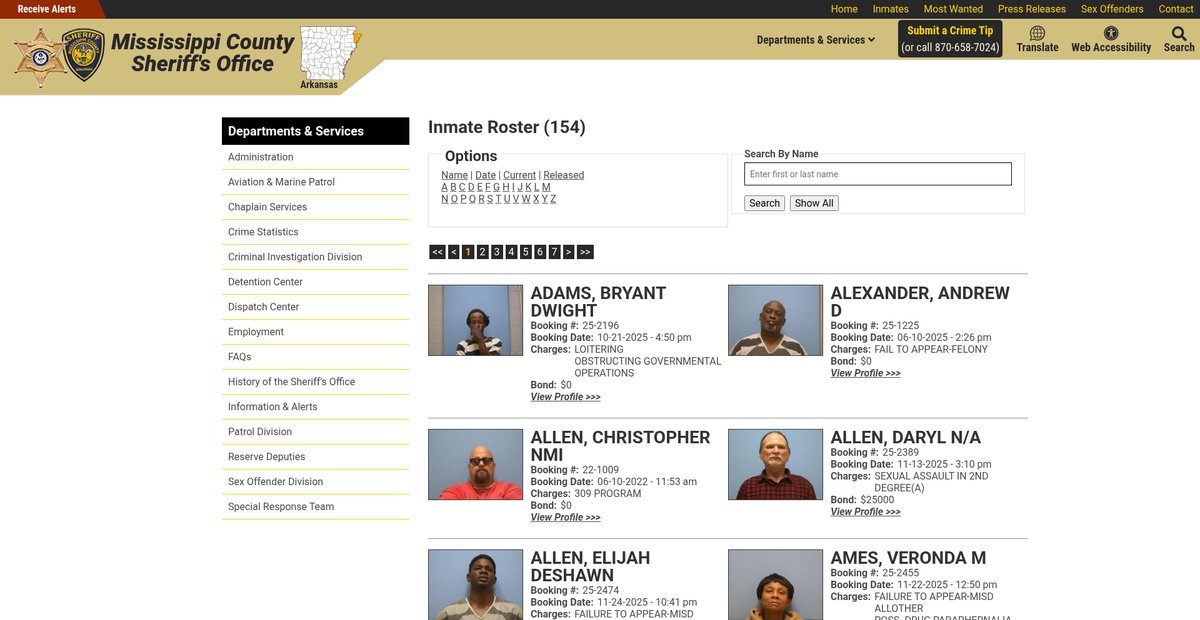Viewport: 1200px width, 620px height.
Task: Open Reserve Deputies in sidebar
Action: [315, 457]
